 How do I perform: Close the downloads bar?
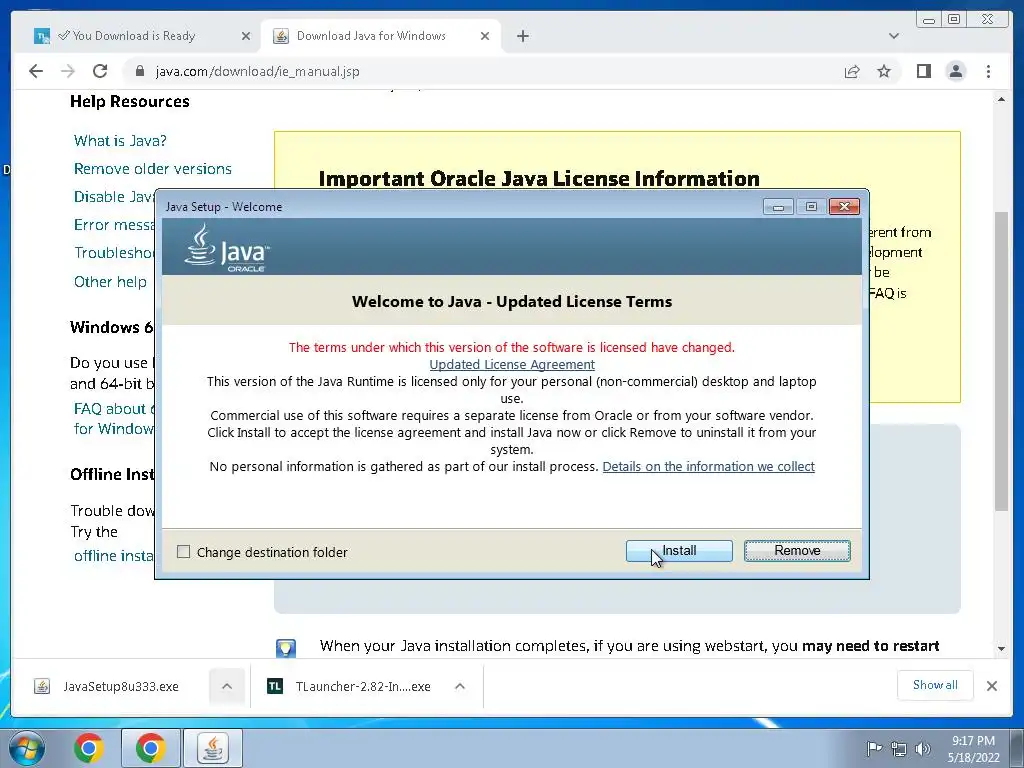(991, 686)
